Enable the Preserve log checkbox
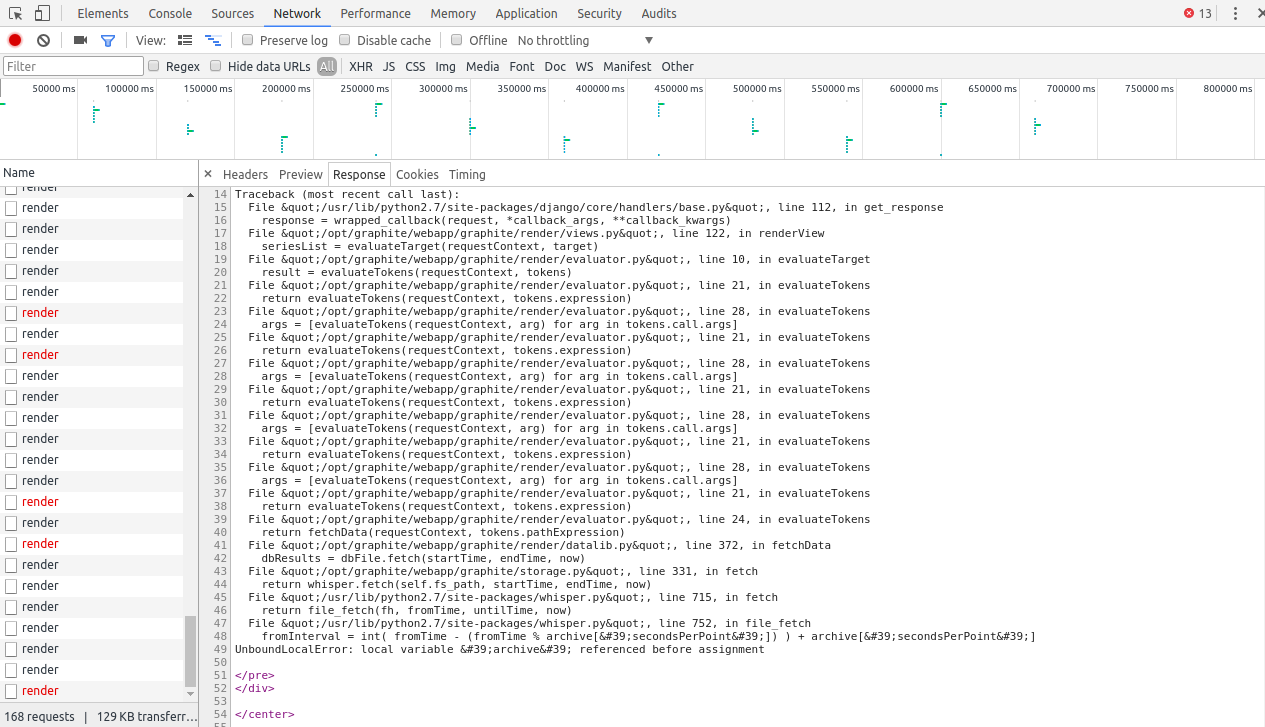This screenshot has height=727, width=1265. [x=248, y=40]
